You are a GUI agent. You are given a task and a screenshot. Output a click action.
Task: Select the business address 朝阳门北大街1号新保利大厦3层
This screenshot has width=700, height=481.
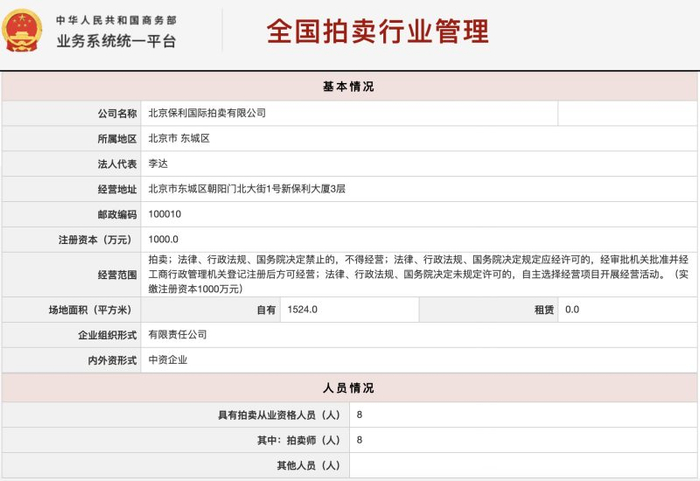click(x=247, y=189)
